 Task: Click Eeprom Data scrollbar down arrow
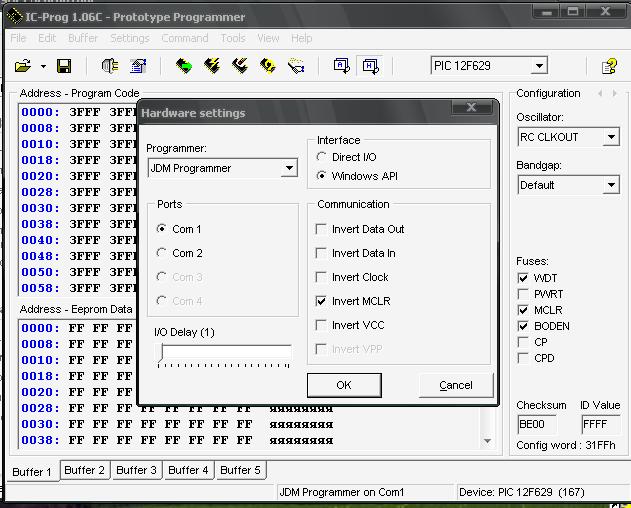point(487,441)
